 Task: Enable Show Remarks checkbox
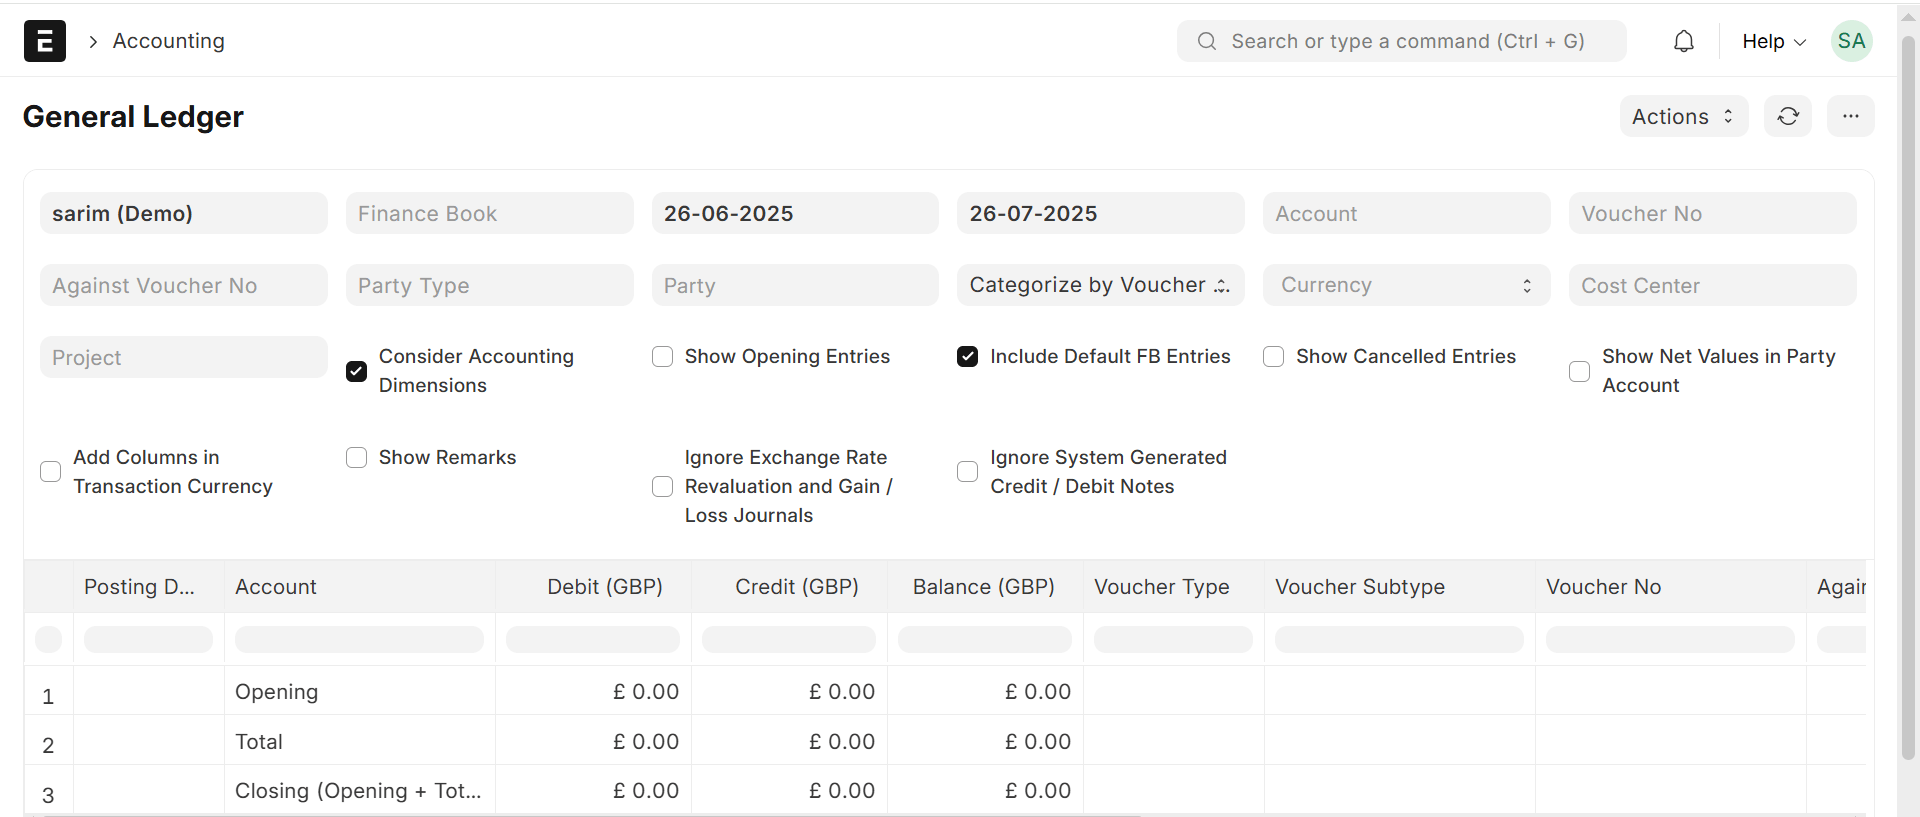(356, 458)
